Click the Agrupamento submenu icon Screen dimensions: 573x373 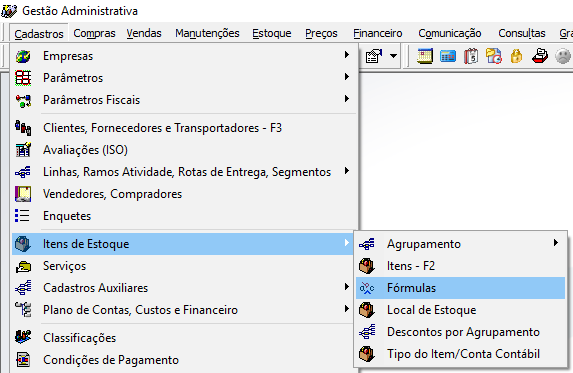[367, 244]
